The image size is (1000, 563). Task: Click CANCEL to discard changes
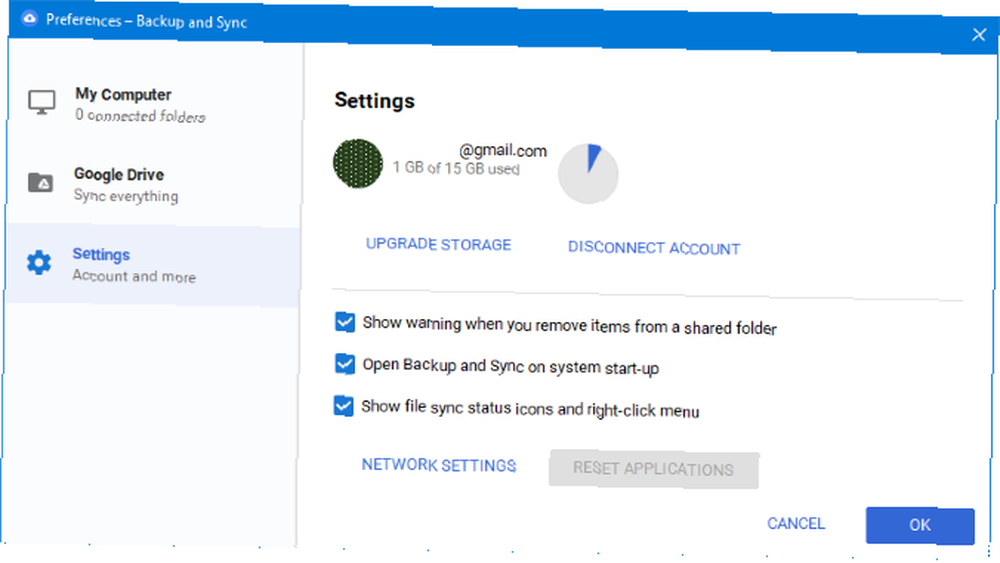796,523
